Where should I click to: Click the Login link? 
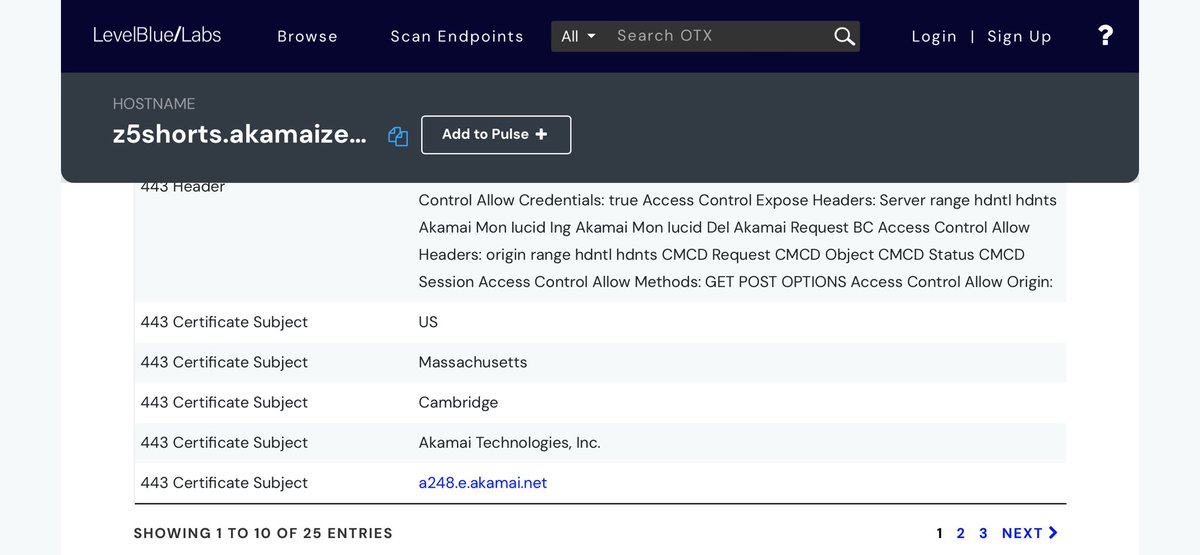(x=934, y=36)
